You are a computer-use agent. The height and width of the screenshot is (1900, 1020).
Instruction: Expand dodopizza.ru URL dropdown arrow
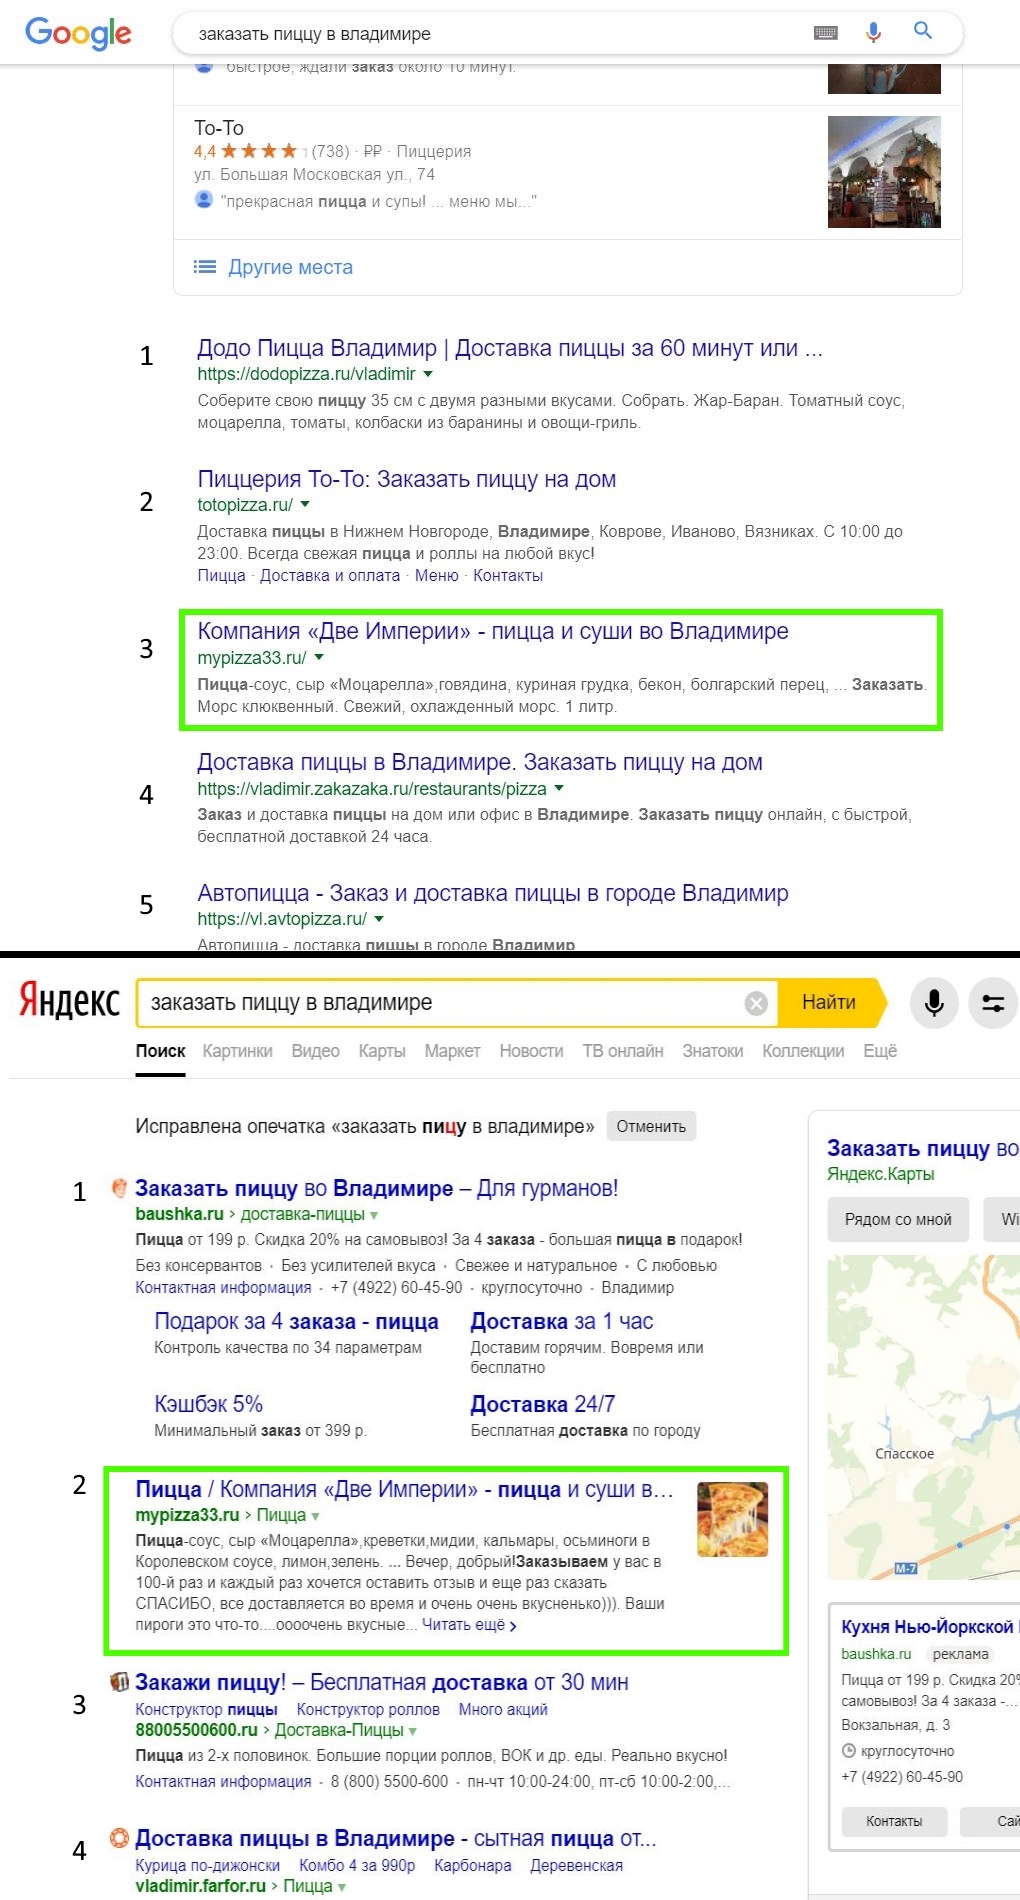click(x=428, y=374)
